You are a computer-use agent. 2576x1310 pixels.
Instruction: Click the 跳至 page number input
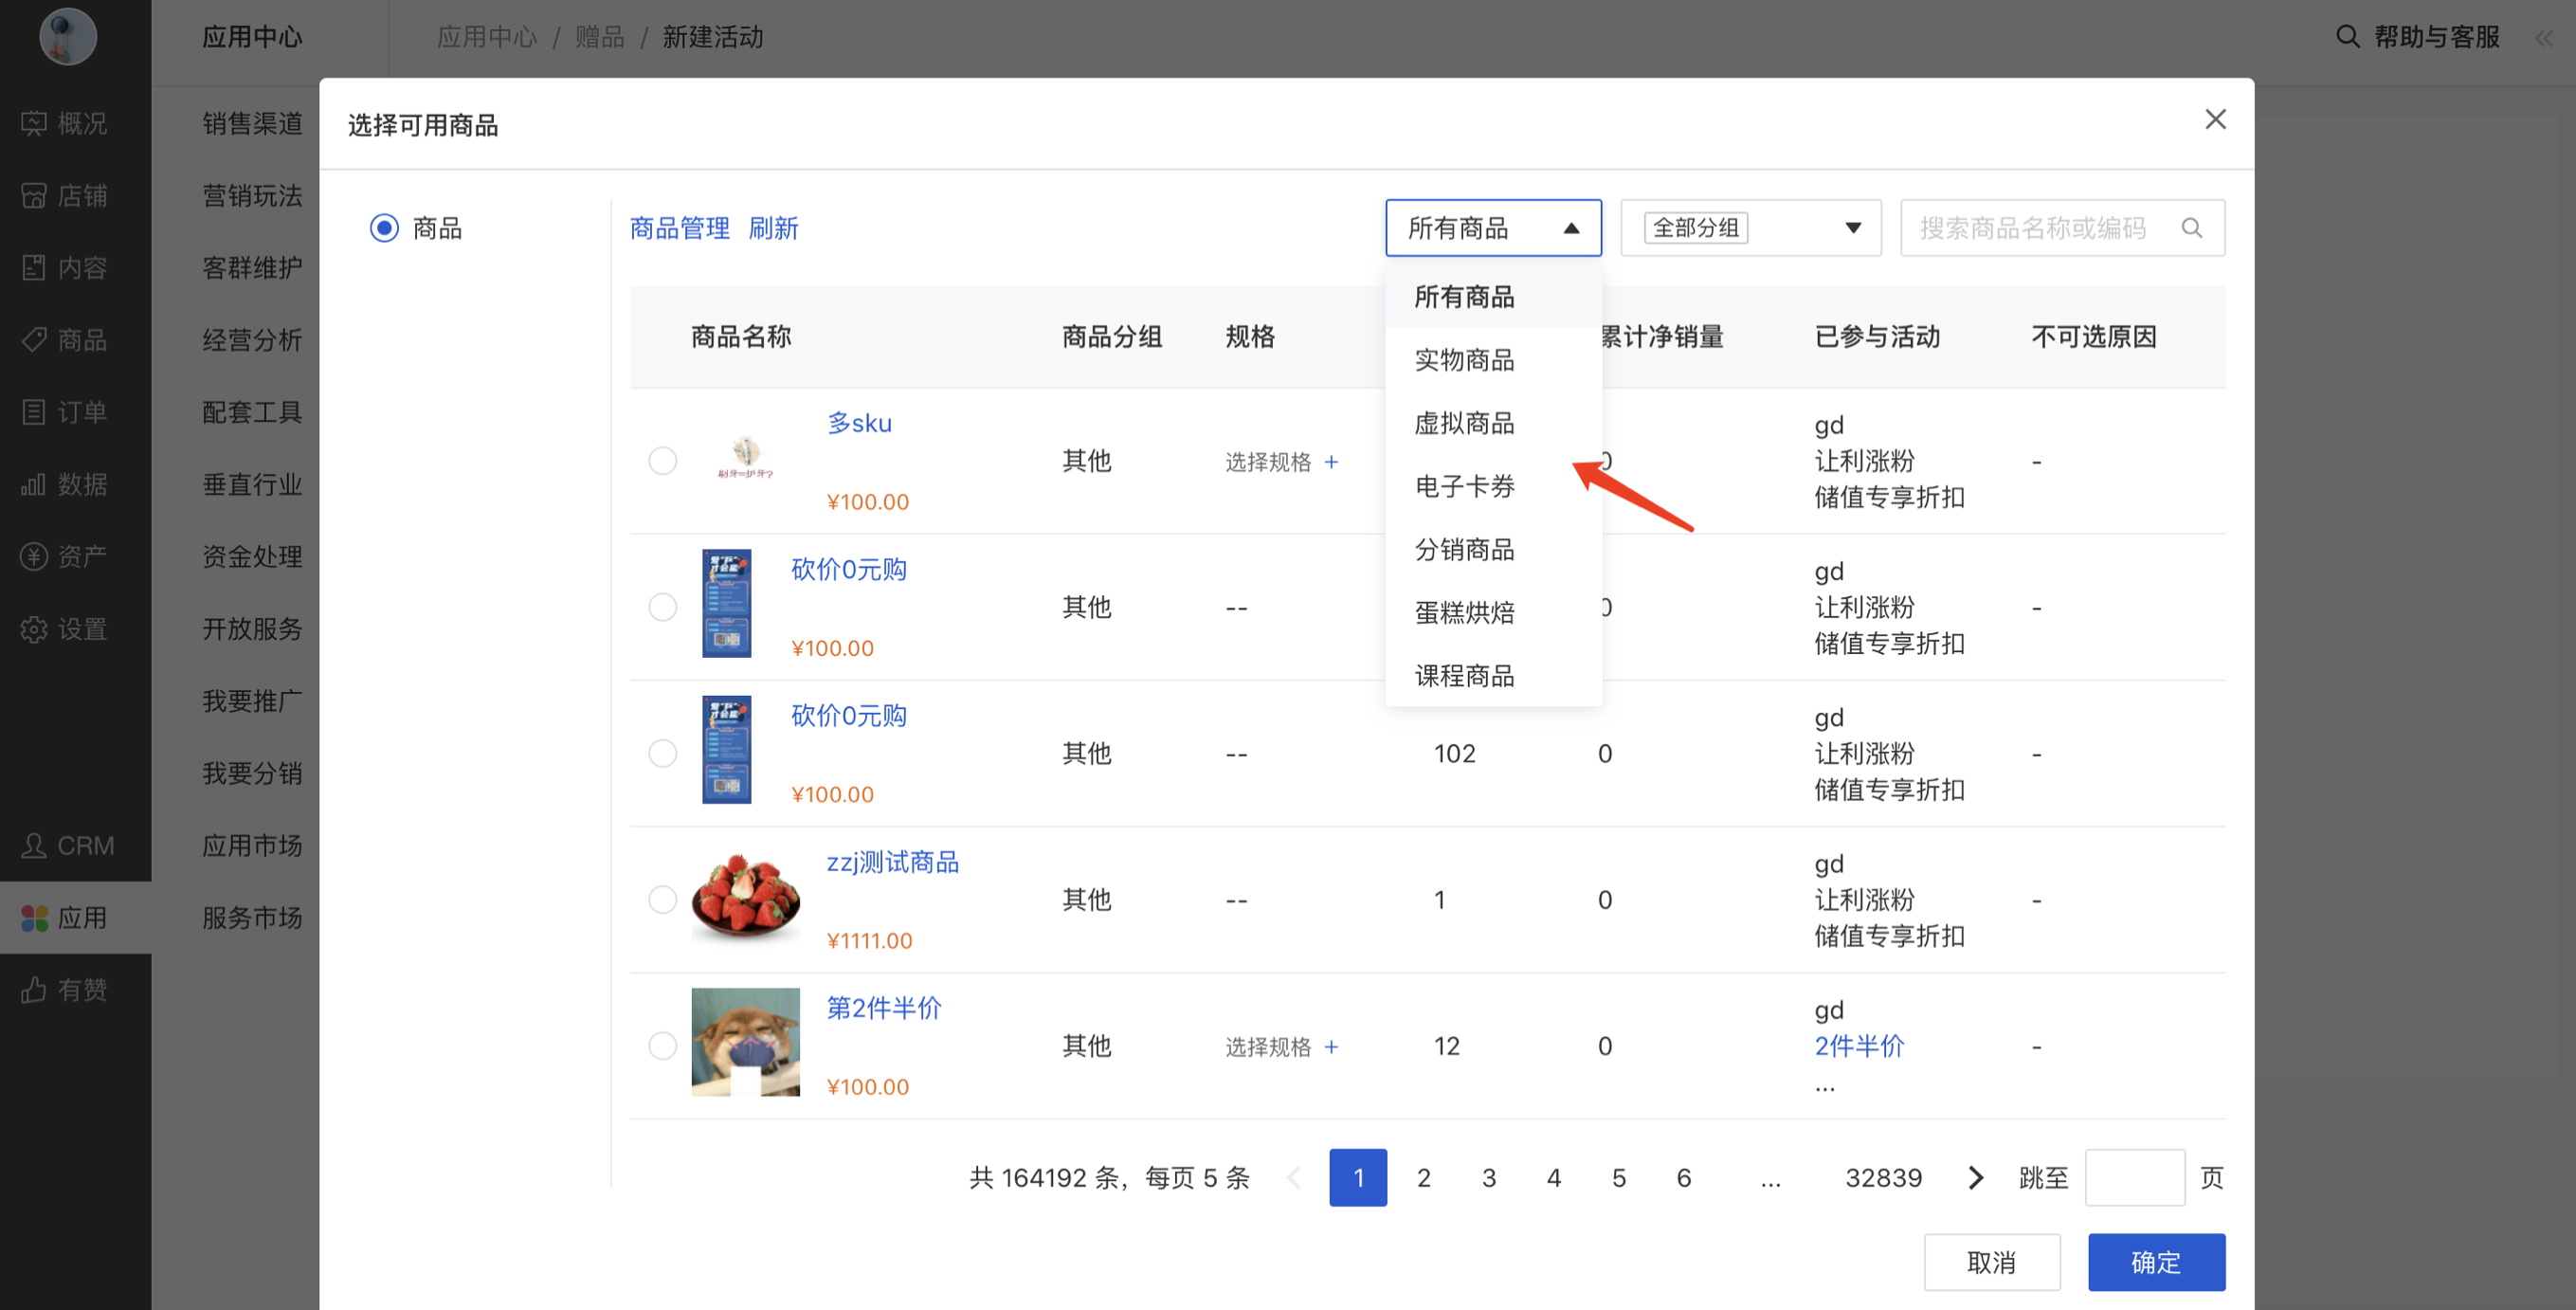tap(2134, 1177)
